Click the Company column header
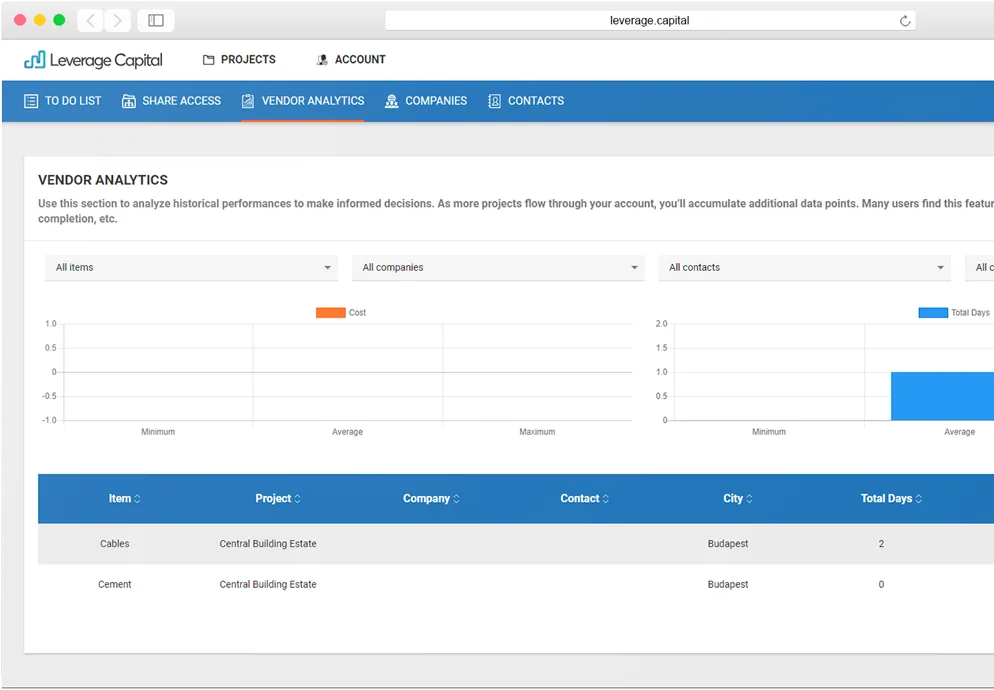The height and width of the screenshot is (690, 994). (x=431, y=499)
